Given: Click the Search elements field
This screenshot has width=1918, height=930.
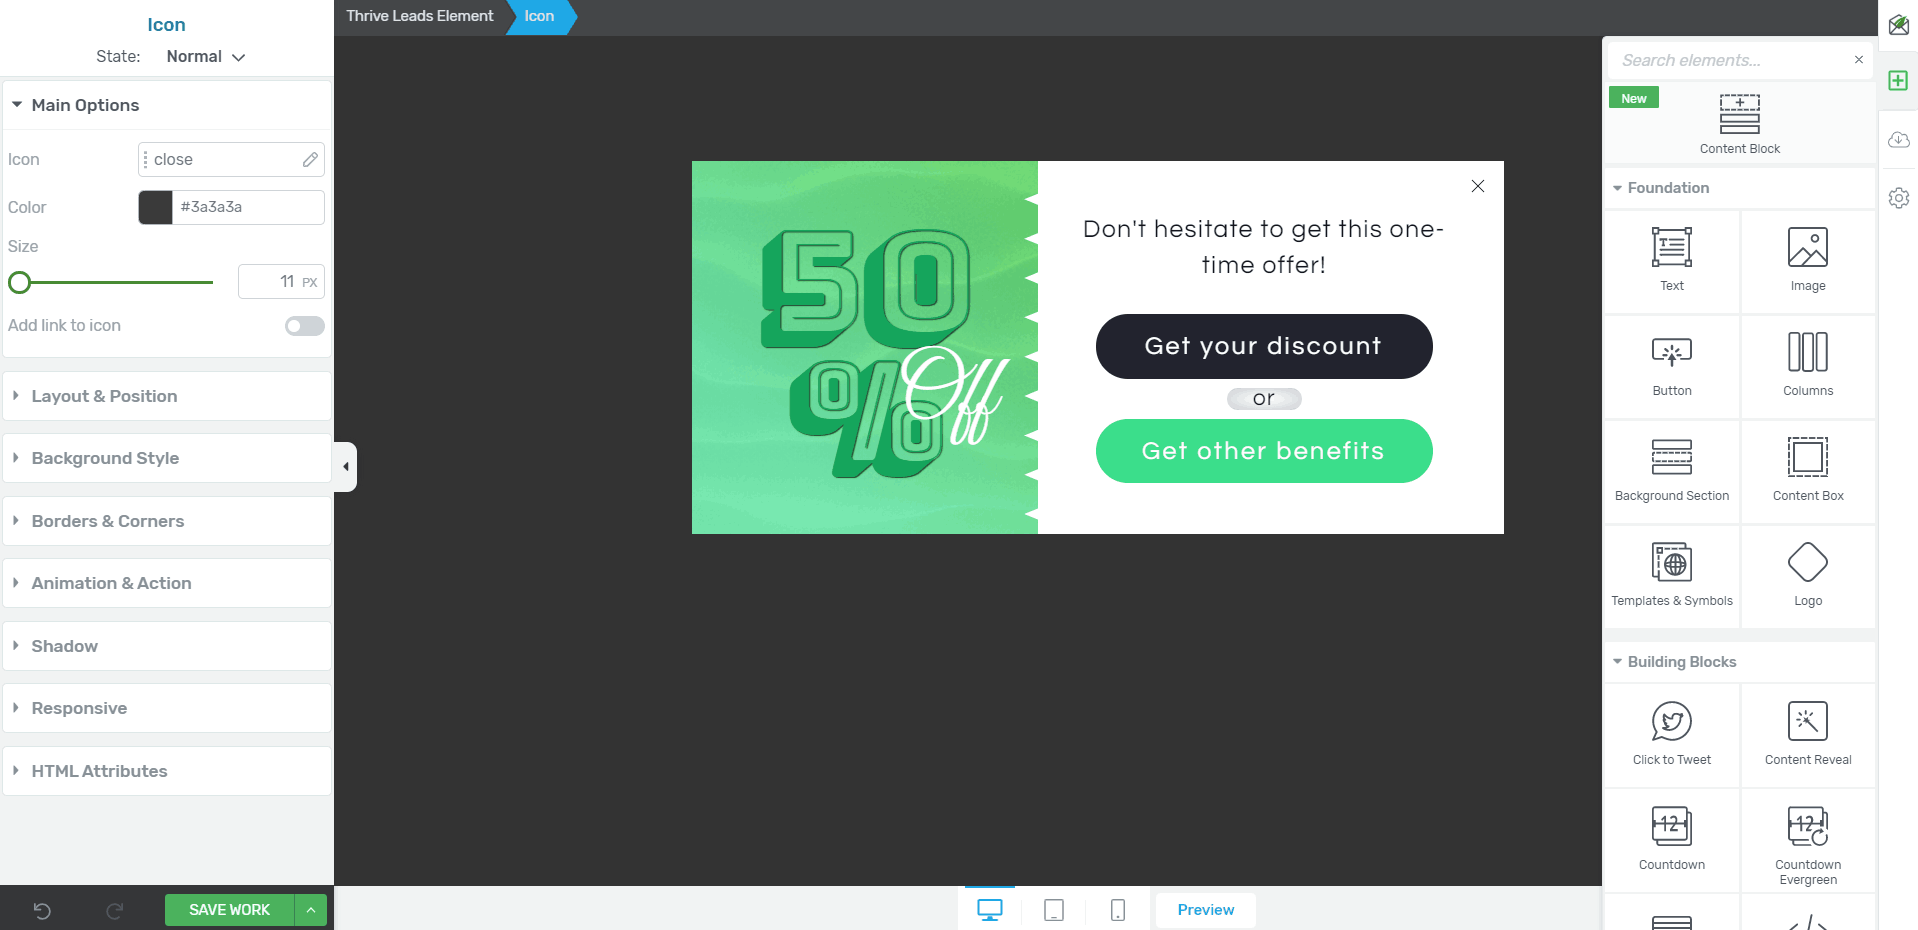Looking at the screenshot, I should pos(1730,60).
